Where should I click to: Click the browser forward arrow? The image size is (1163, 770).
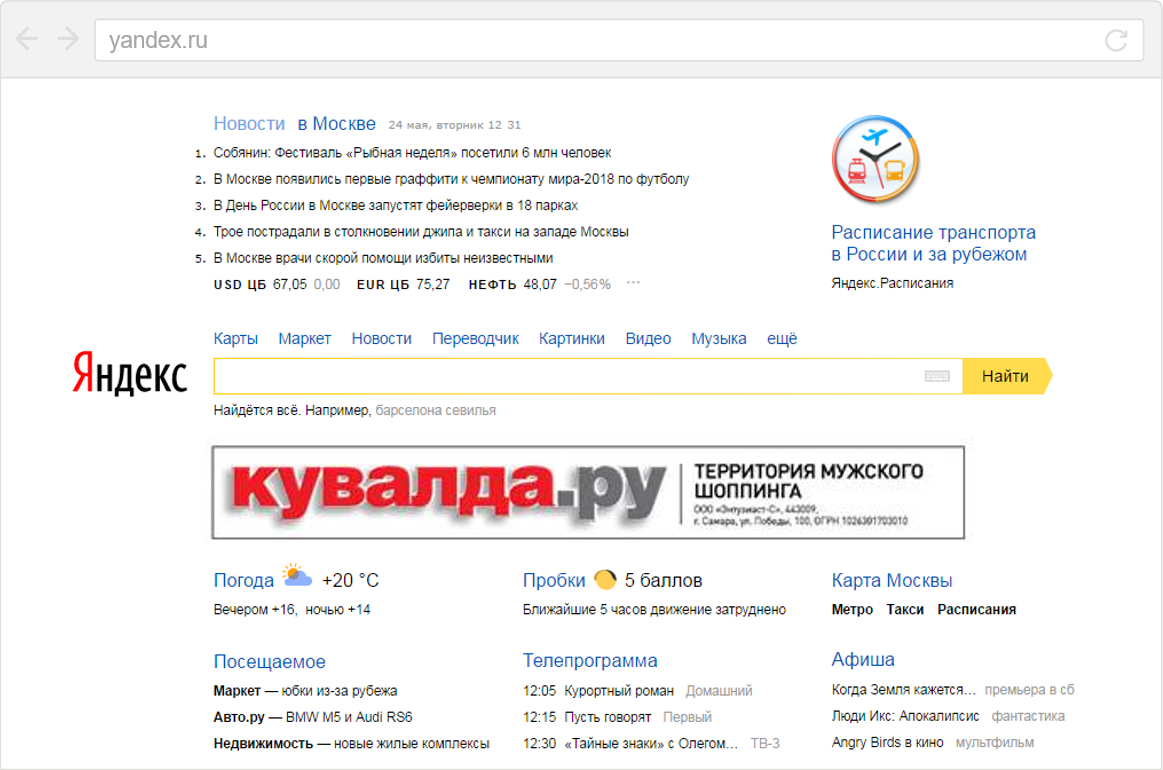coord(68,39)
